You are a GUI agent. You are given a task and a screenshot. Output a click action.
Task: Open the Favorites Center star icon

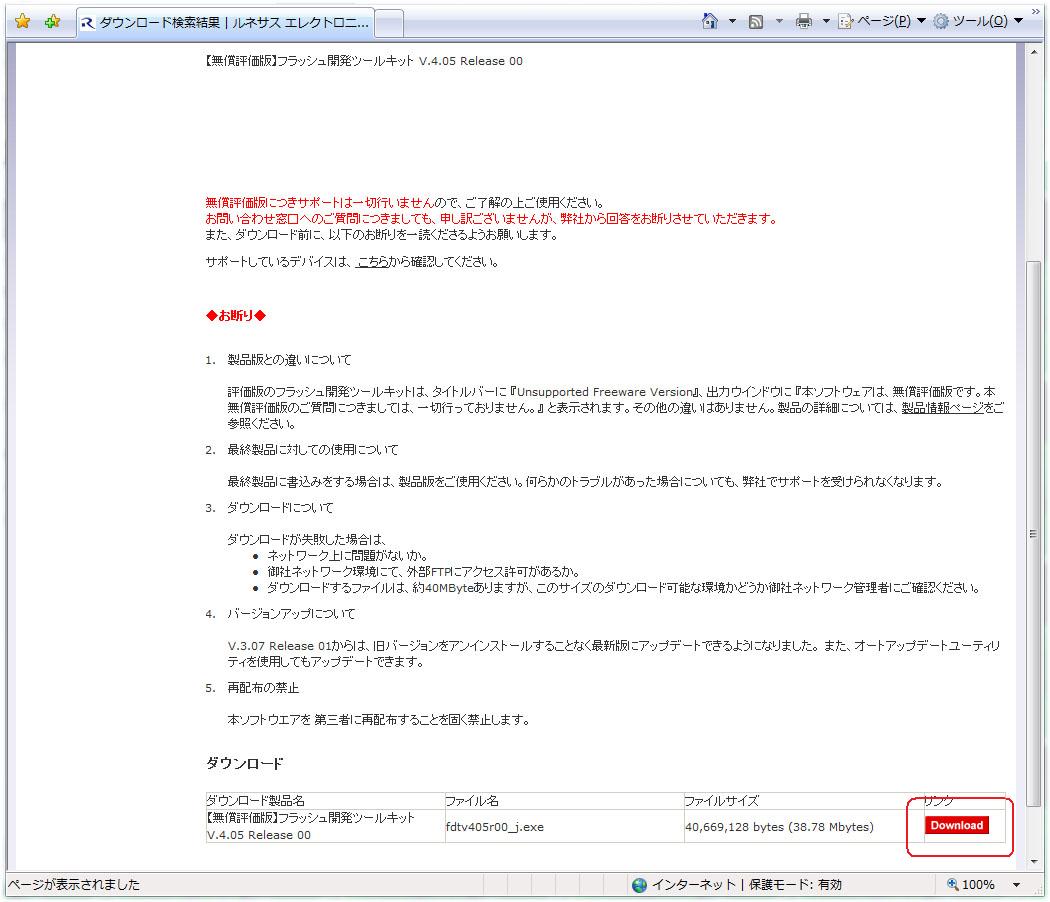point(22,21)
